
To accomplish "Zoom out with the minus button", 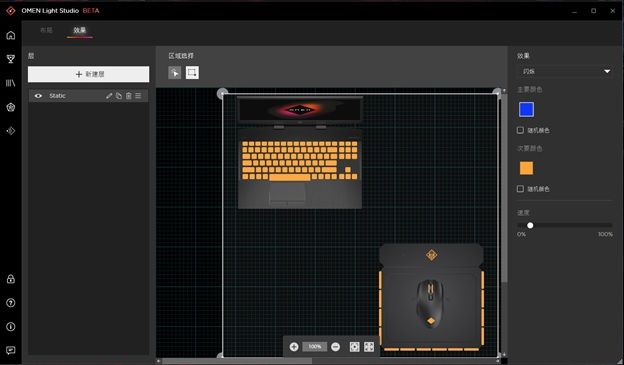I will [335, 347].
